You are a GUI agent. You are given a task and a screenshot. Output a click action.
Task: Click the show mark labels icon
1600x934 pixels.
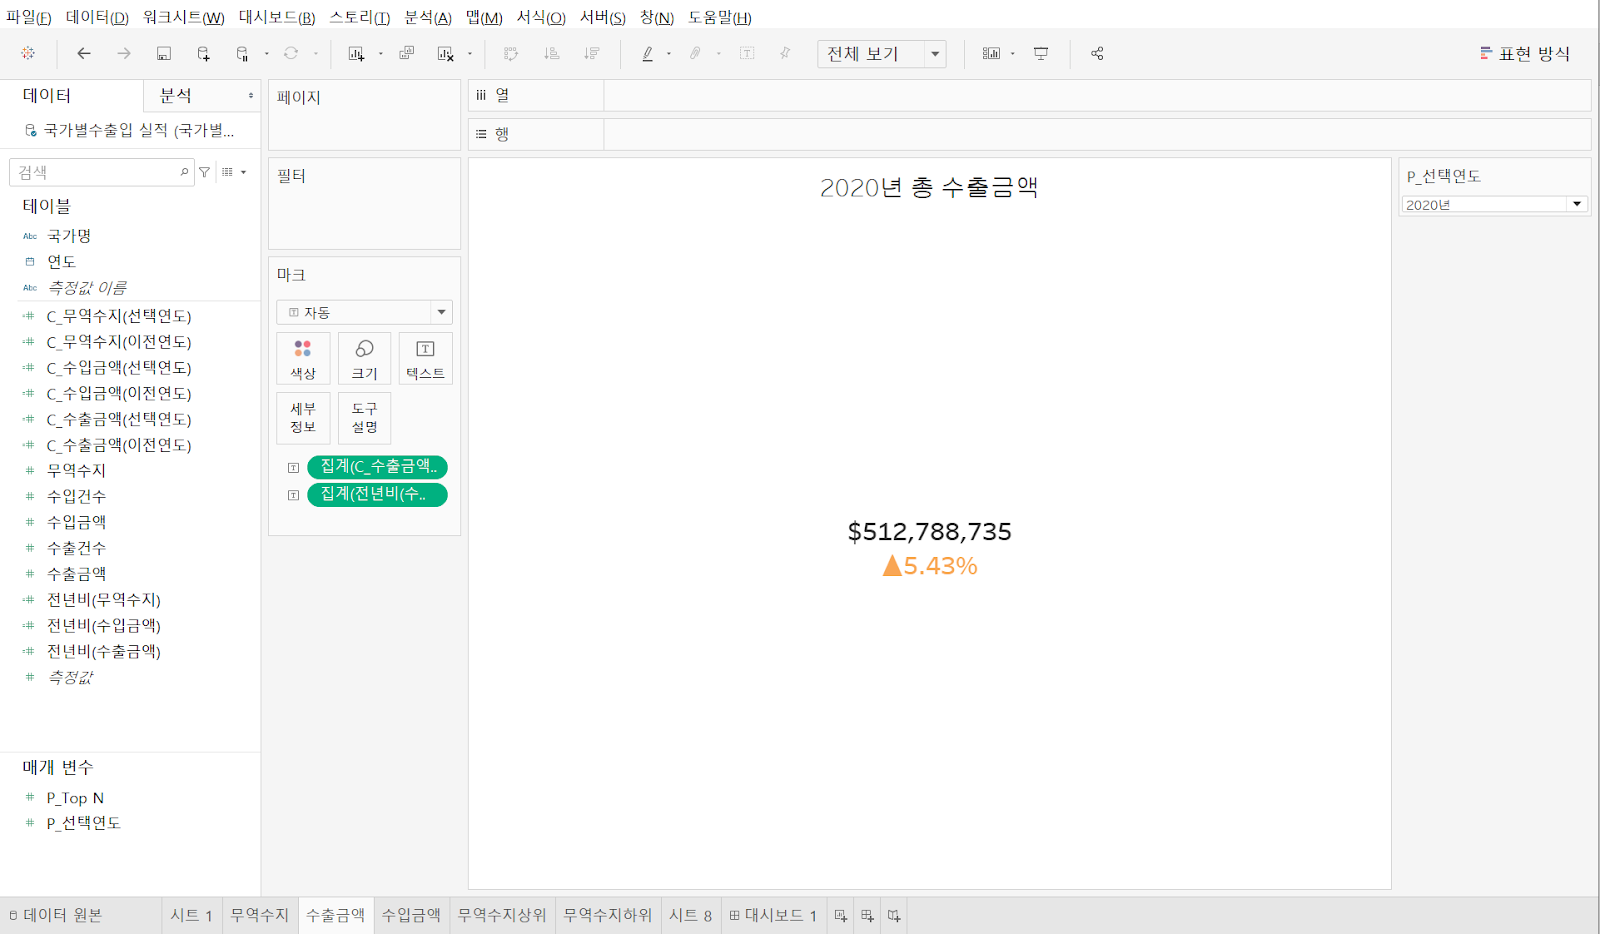click(x=747, y=53)
